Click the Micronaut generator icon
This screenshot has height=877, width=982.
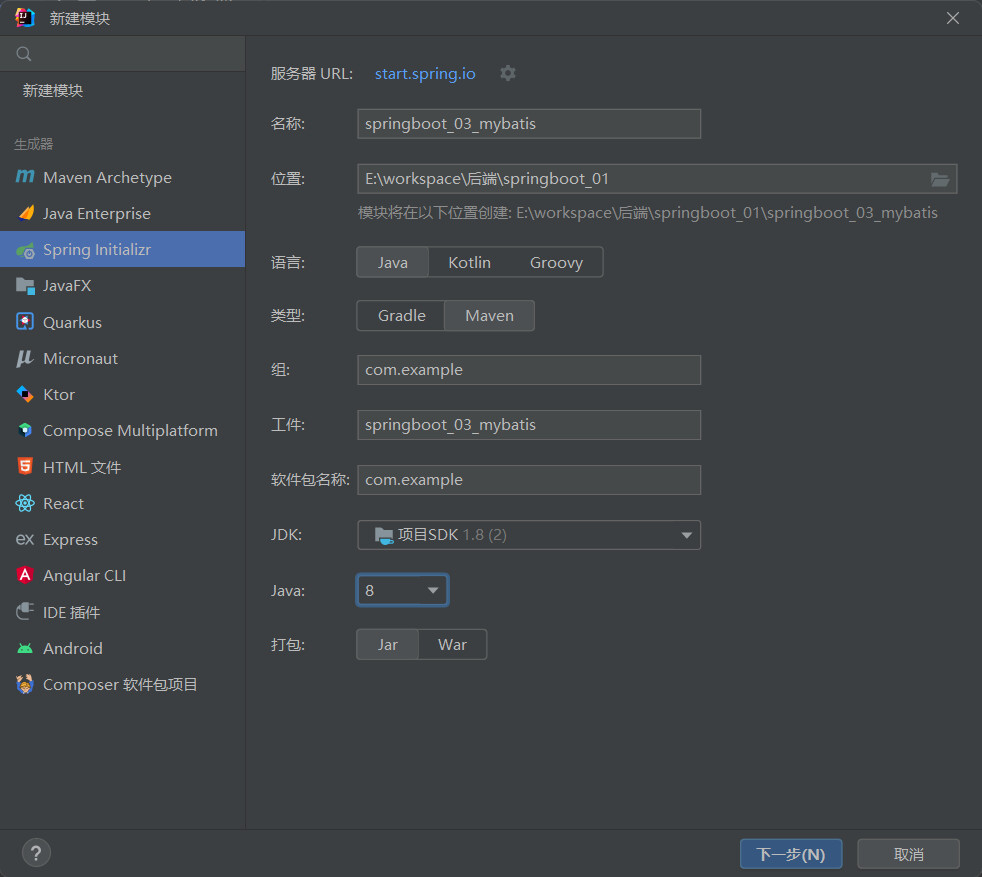coord(25,358)
